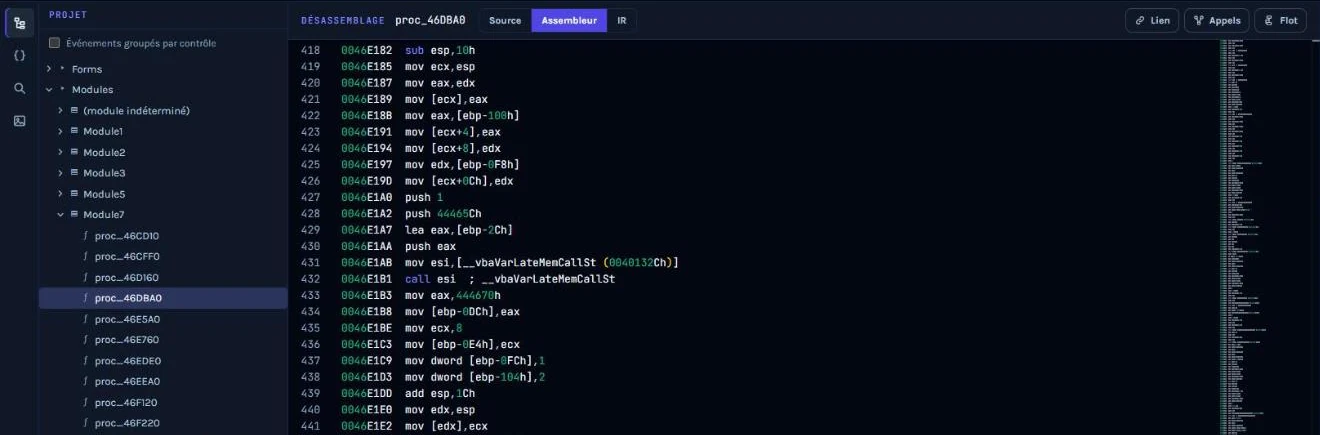Click 'lea eax,[ebp-2Ch]' on line 429
This screenshot has width=1320, height=435.
[x=459, y=230]
